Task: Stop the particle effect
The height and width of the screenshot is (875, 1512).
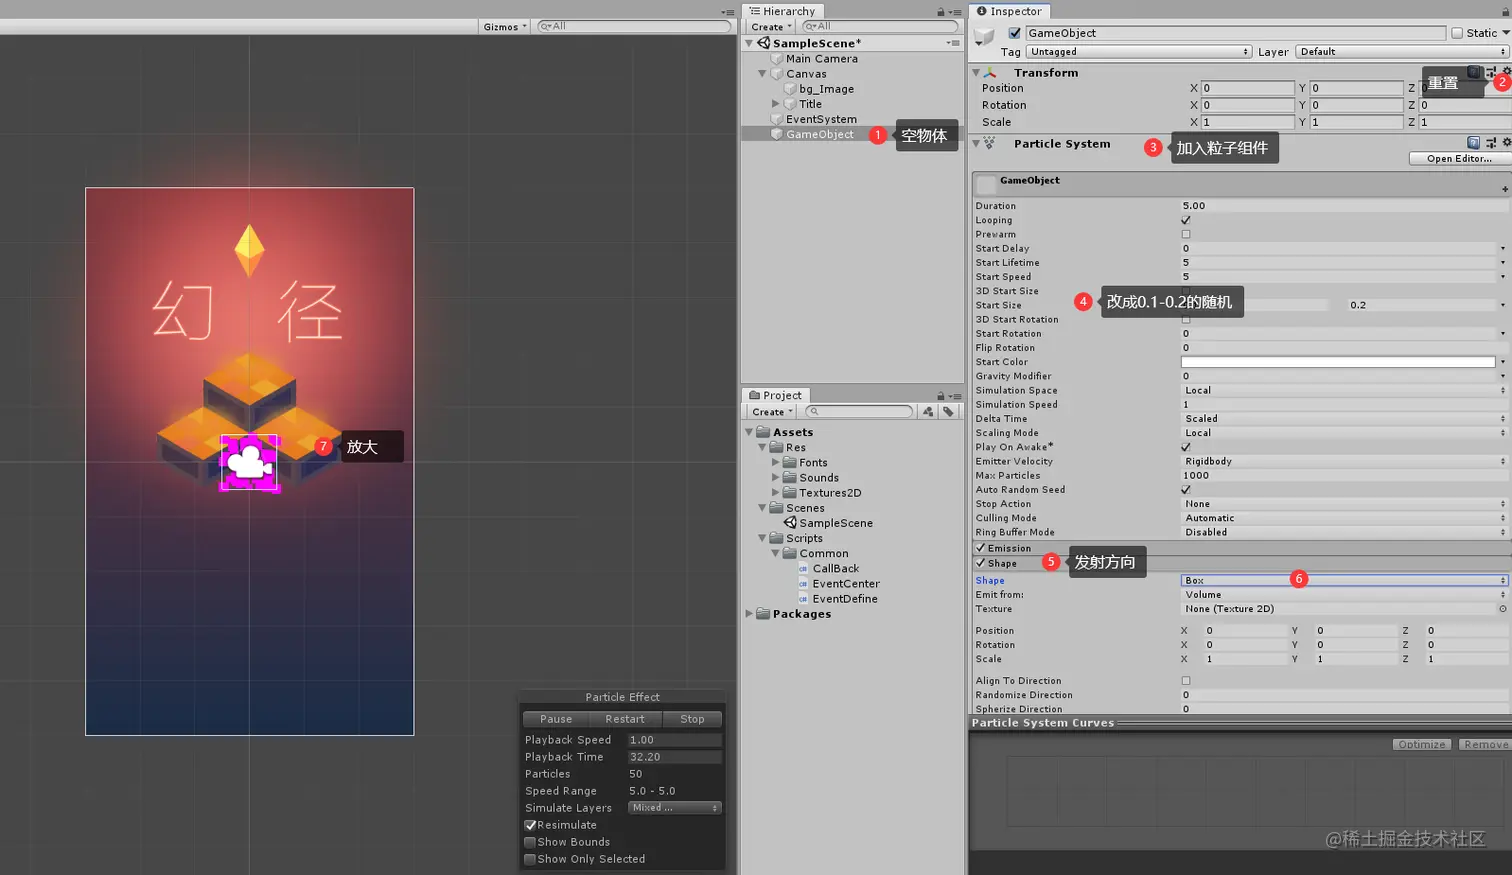Action: pos(692,719)
